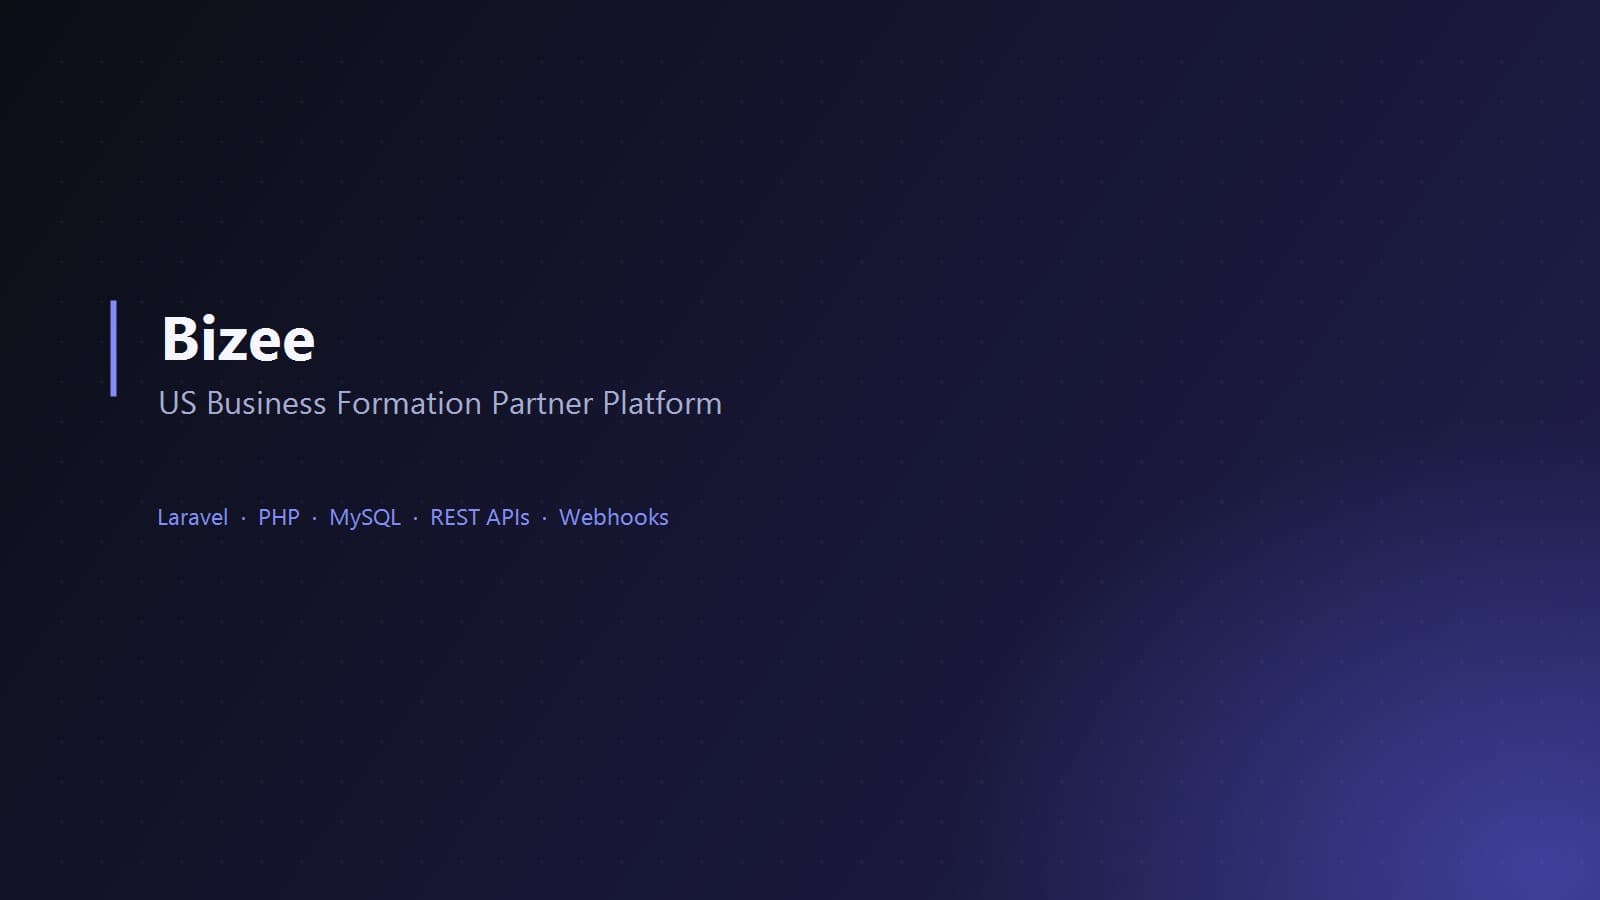The image size is (1600, 900).
Task: Click the Laravel tech tag
Action: (192, 517)
